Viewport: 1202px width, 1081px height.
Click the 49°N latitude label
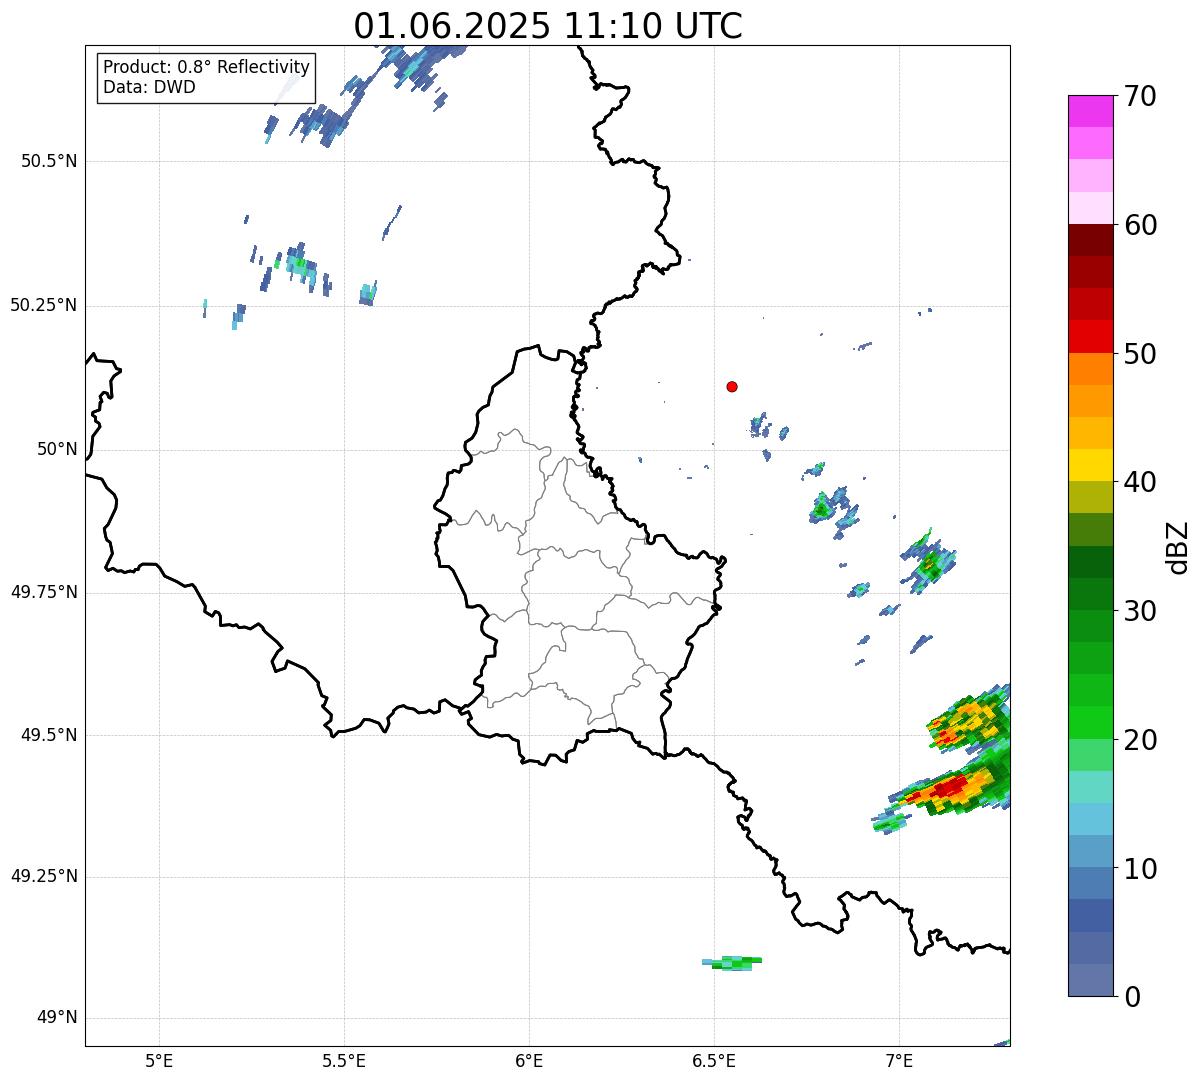tap(57, 1018)
